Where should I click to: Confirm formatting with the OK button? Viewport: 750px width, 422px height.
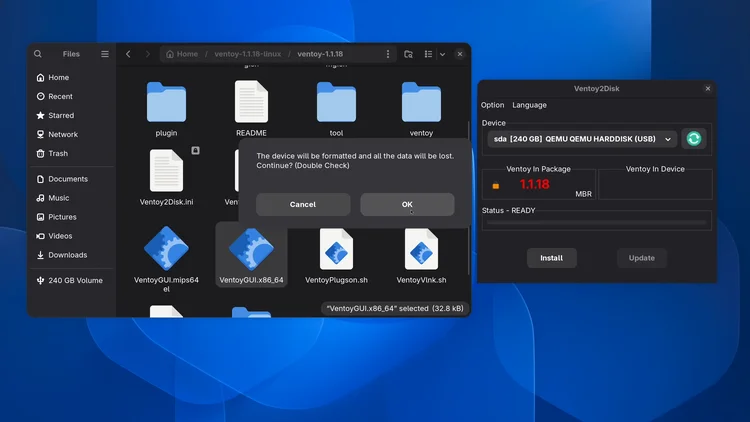click(407, 204)
